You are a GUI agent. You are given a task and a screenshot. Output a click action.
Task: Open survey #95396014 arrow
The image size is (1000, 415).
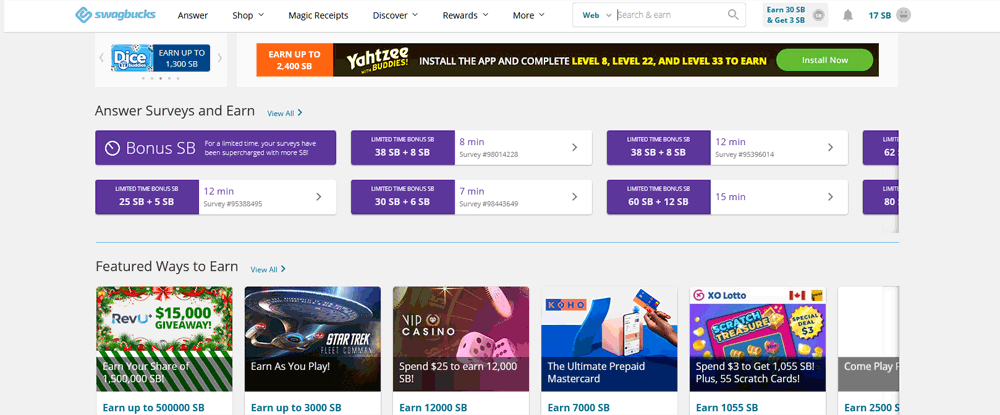(x=830, y=147)
